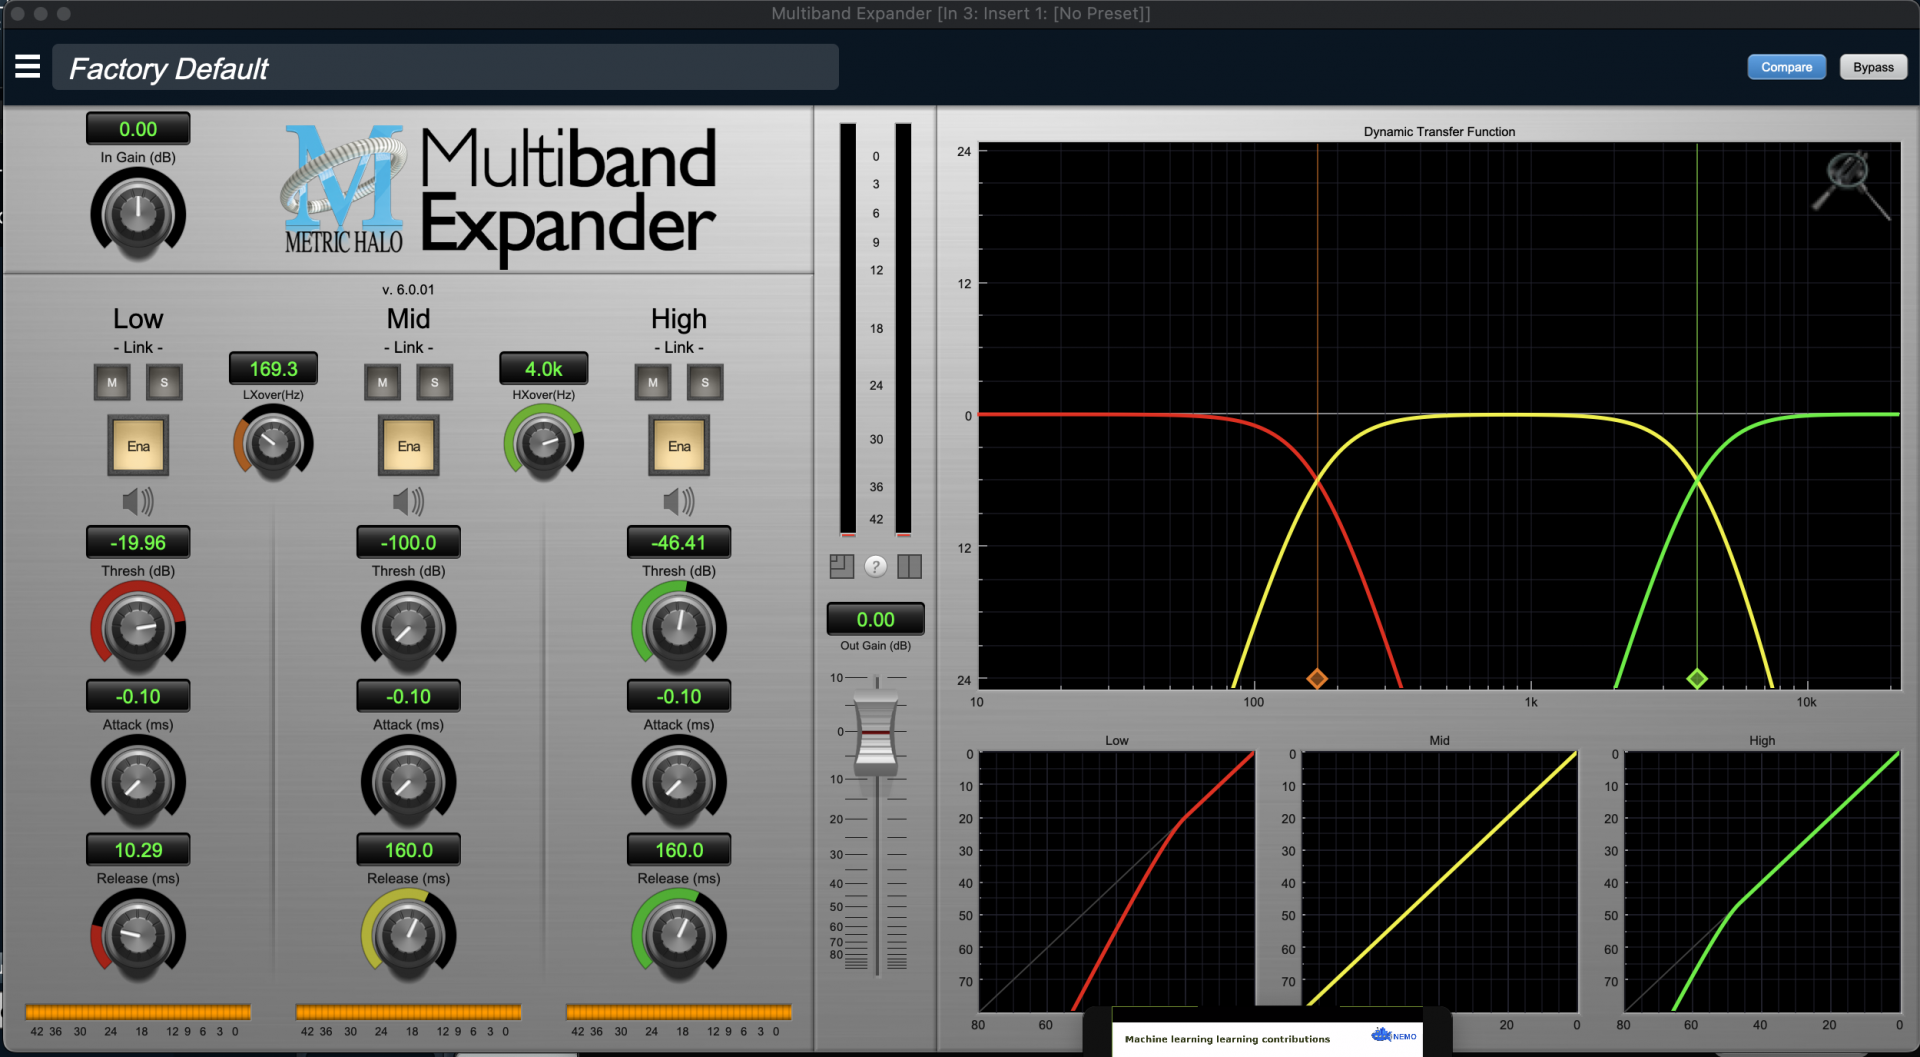Enable the Low band M link button

coord(112,382)
